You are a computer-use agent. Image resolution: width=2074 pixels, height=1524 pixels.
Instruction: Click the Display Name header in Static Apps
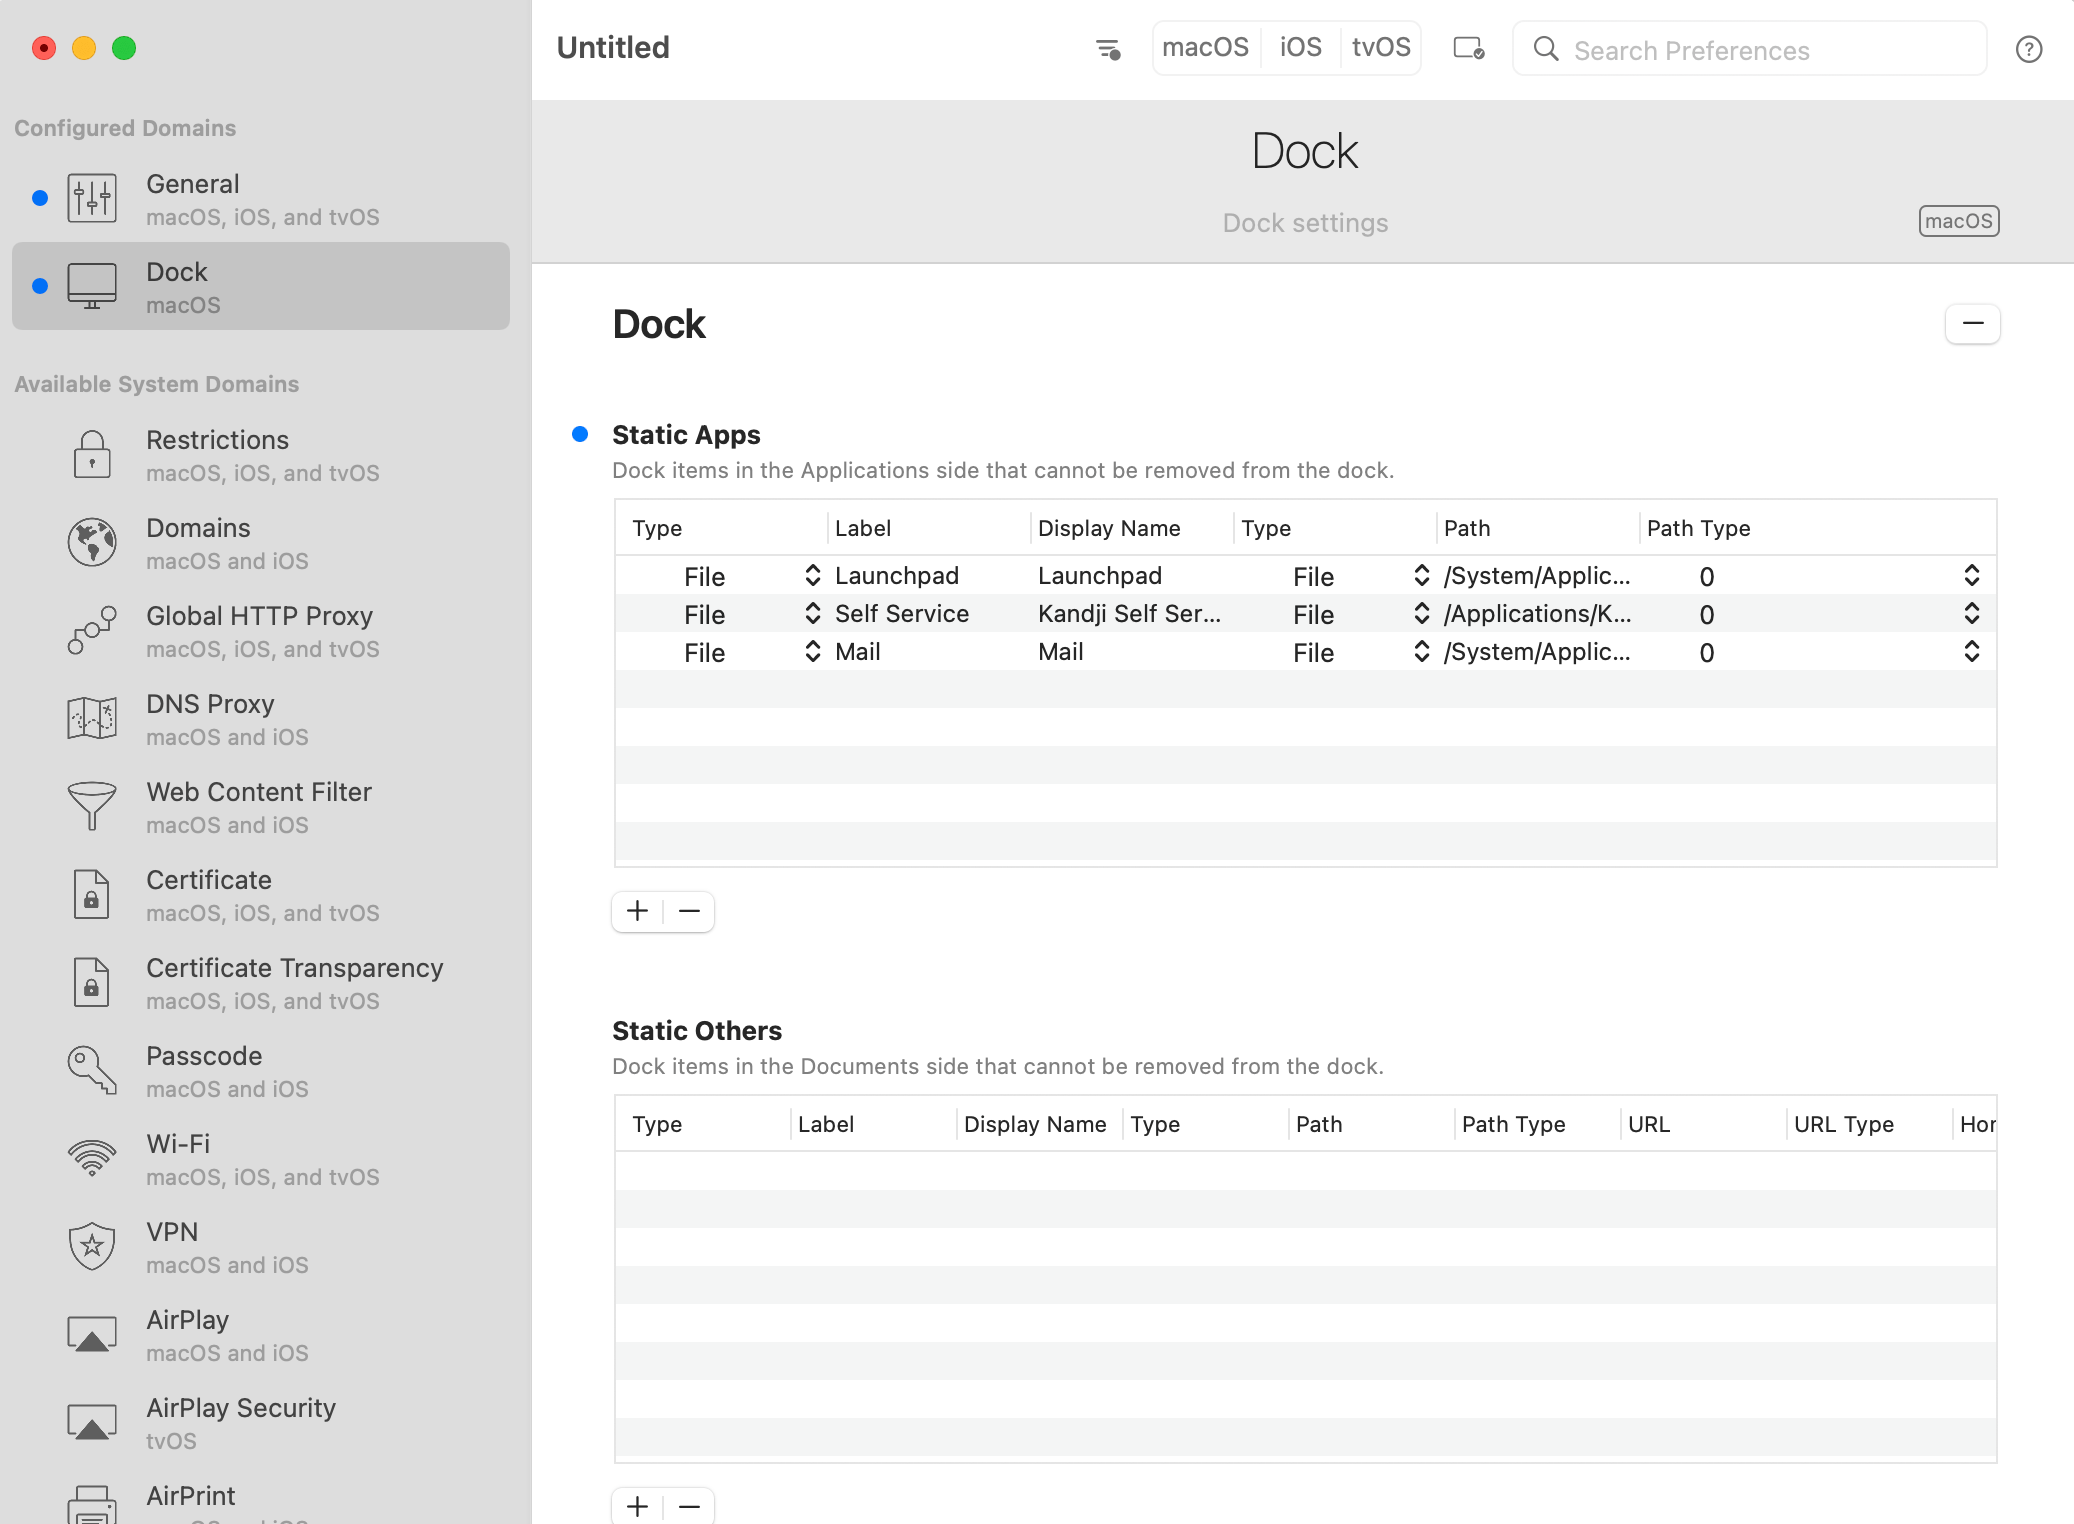click(x=1109, y=528)
